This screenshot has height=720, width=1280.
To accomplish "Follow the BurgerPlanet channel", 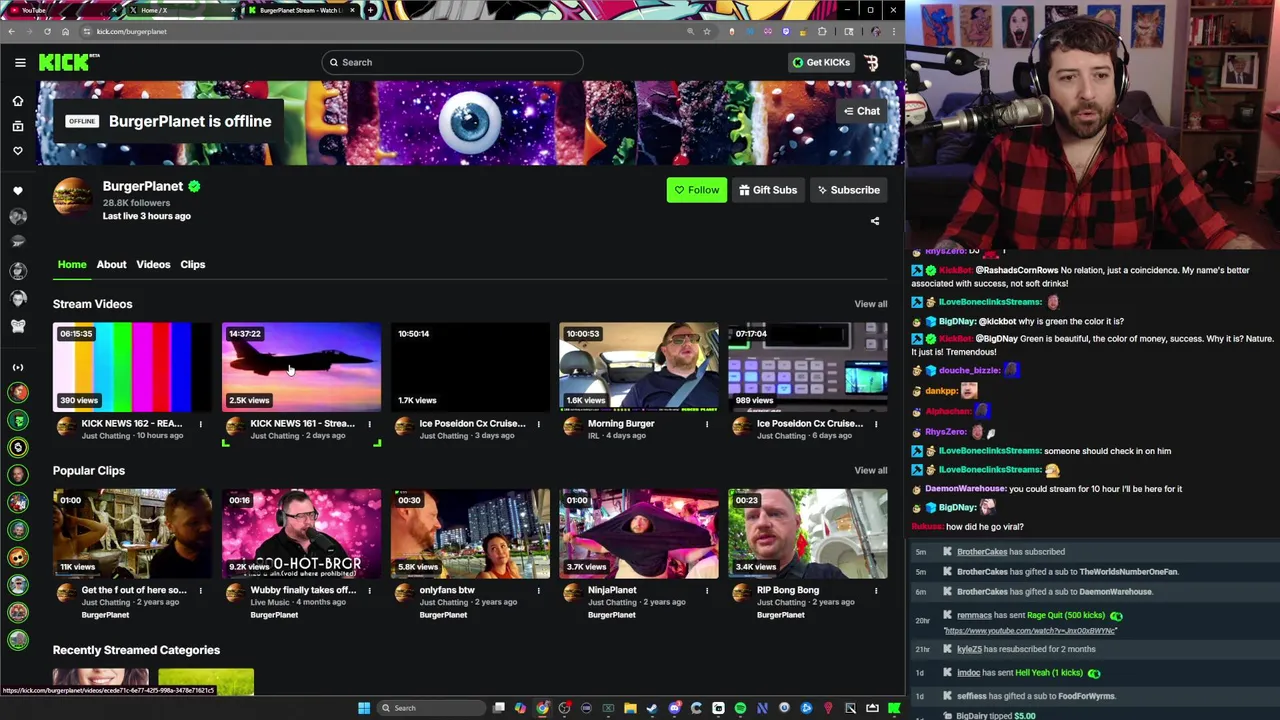I will 697,190.
